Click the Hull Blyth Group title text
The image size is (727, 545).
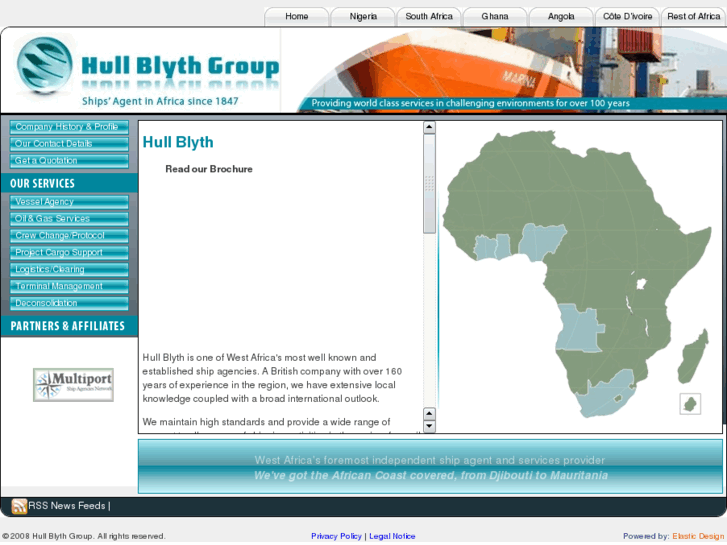pos(180,66)
